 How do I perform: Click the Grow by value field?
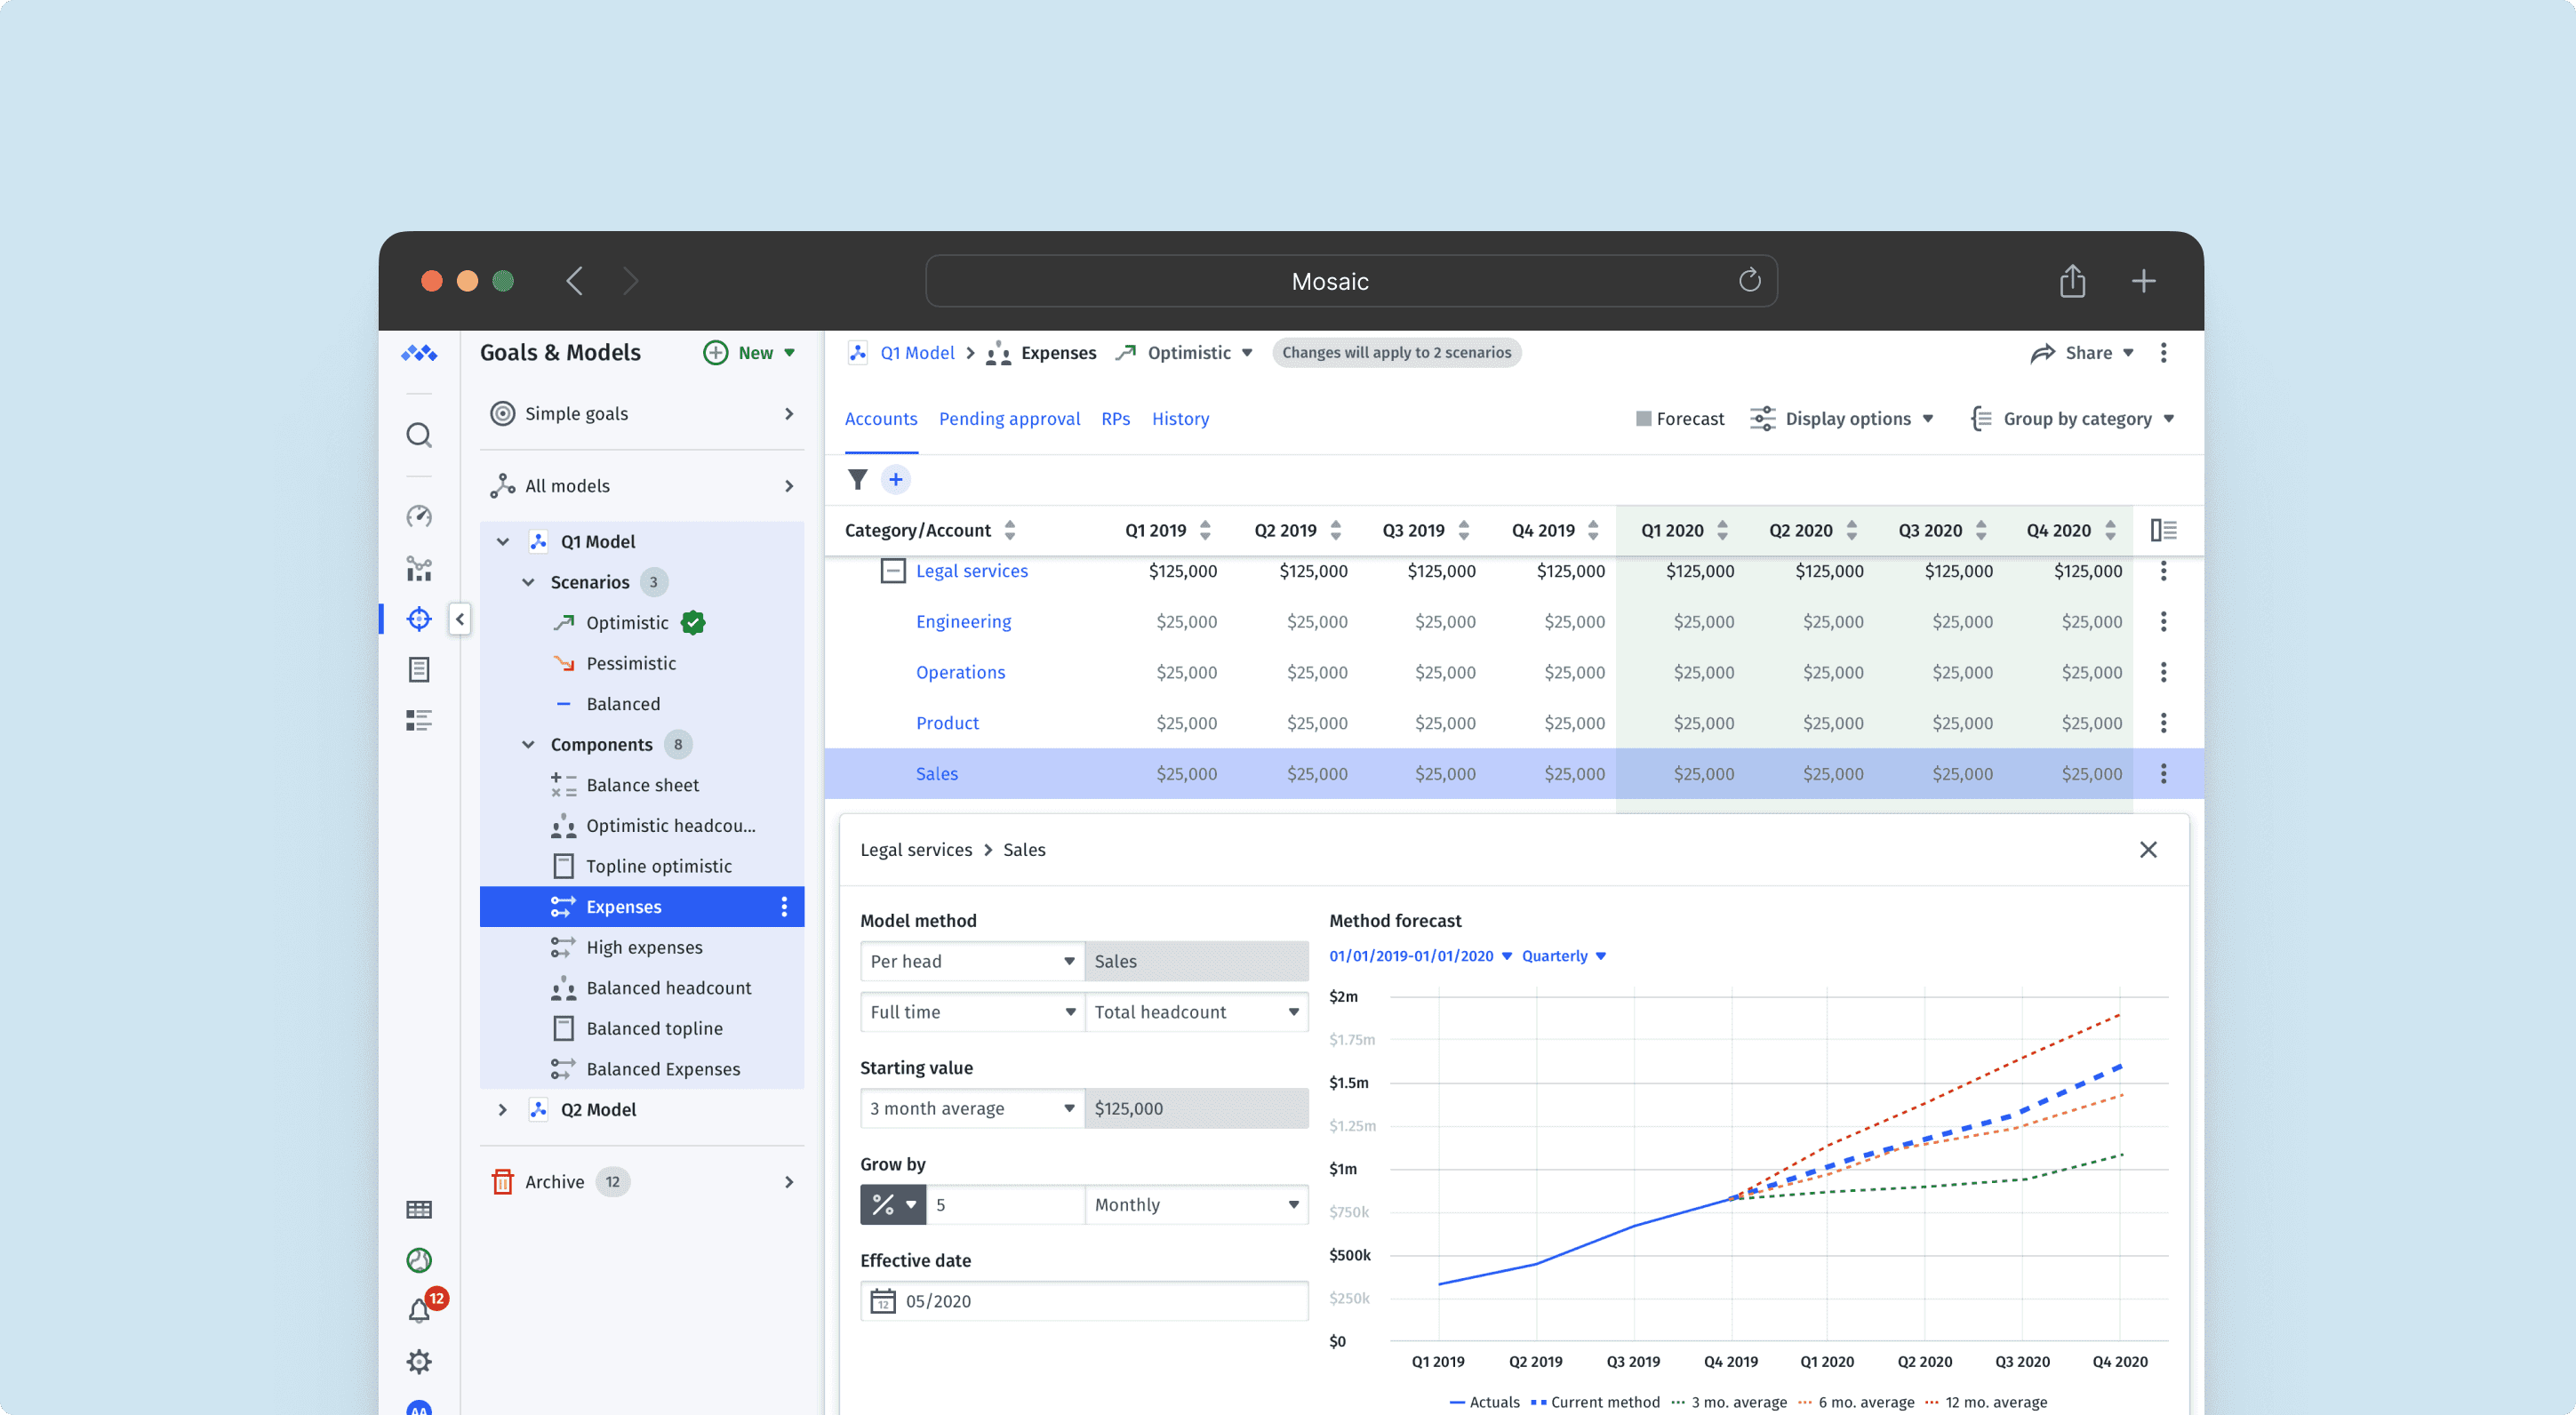pos(1005,1205)
